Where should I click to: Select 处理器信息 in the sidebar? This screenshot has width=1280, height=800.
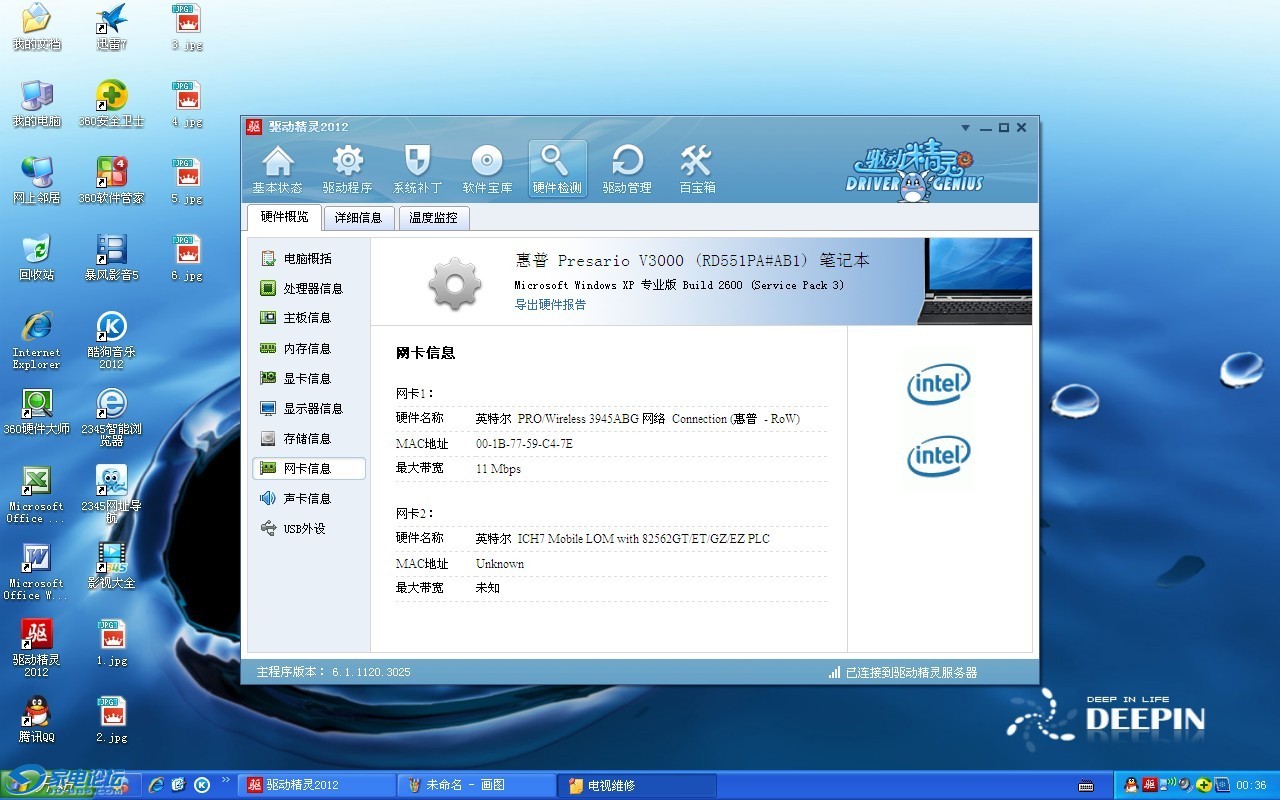(x=312, y=289)
